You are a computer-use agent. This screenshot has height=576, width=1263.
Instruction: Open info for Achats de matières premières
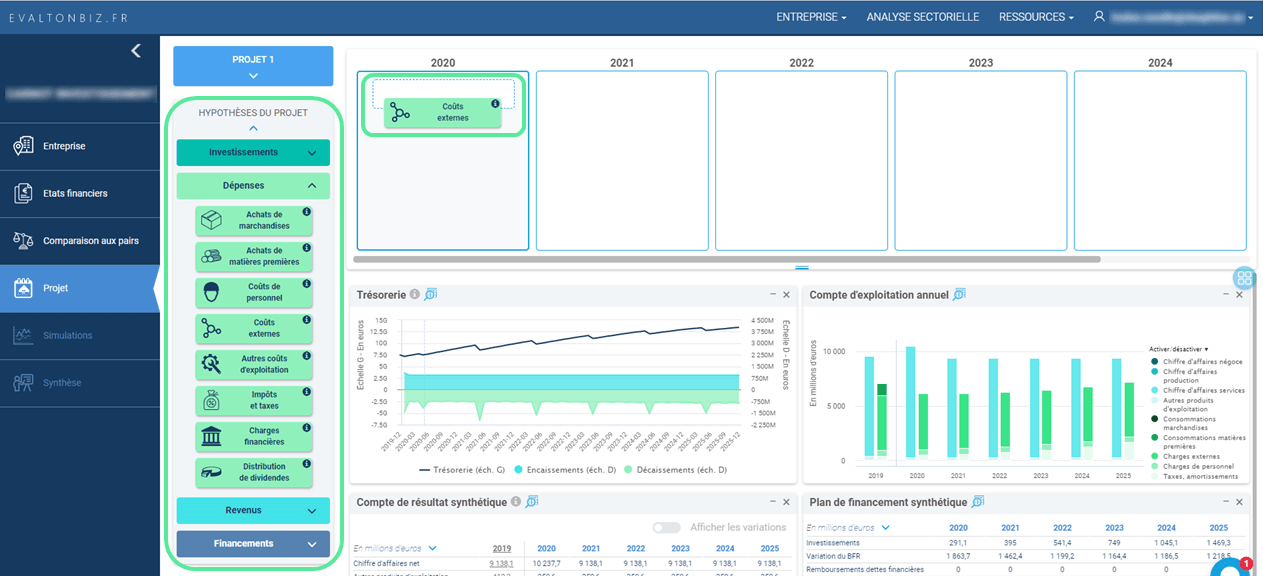coord(307,247)
